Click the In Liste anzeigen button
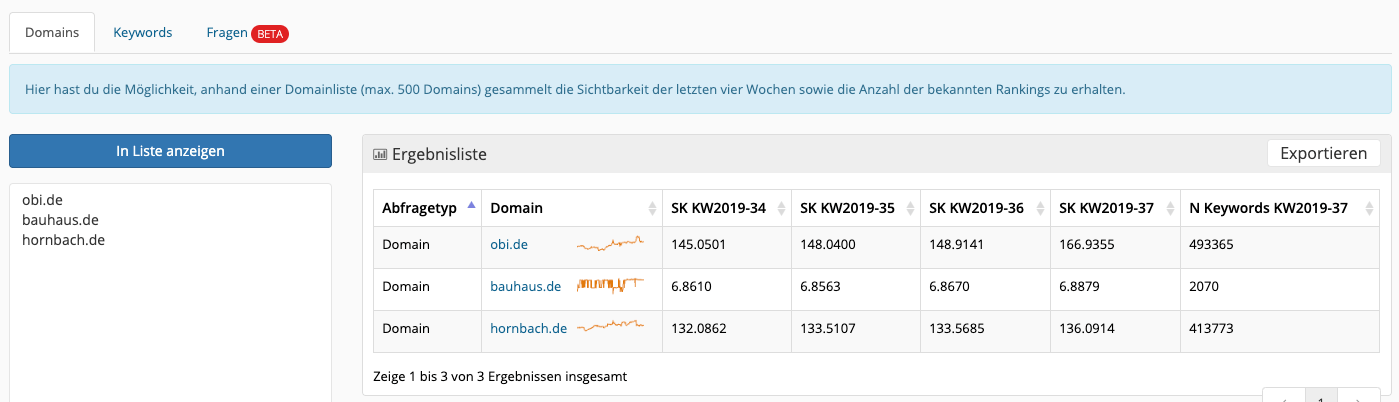This screenshot has height=402, width=1399. tap(170, 151)
